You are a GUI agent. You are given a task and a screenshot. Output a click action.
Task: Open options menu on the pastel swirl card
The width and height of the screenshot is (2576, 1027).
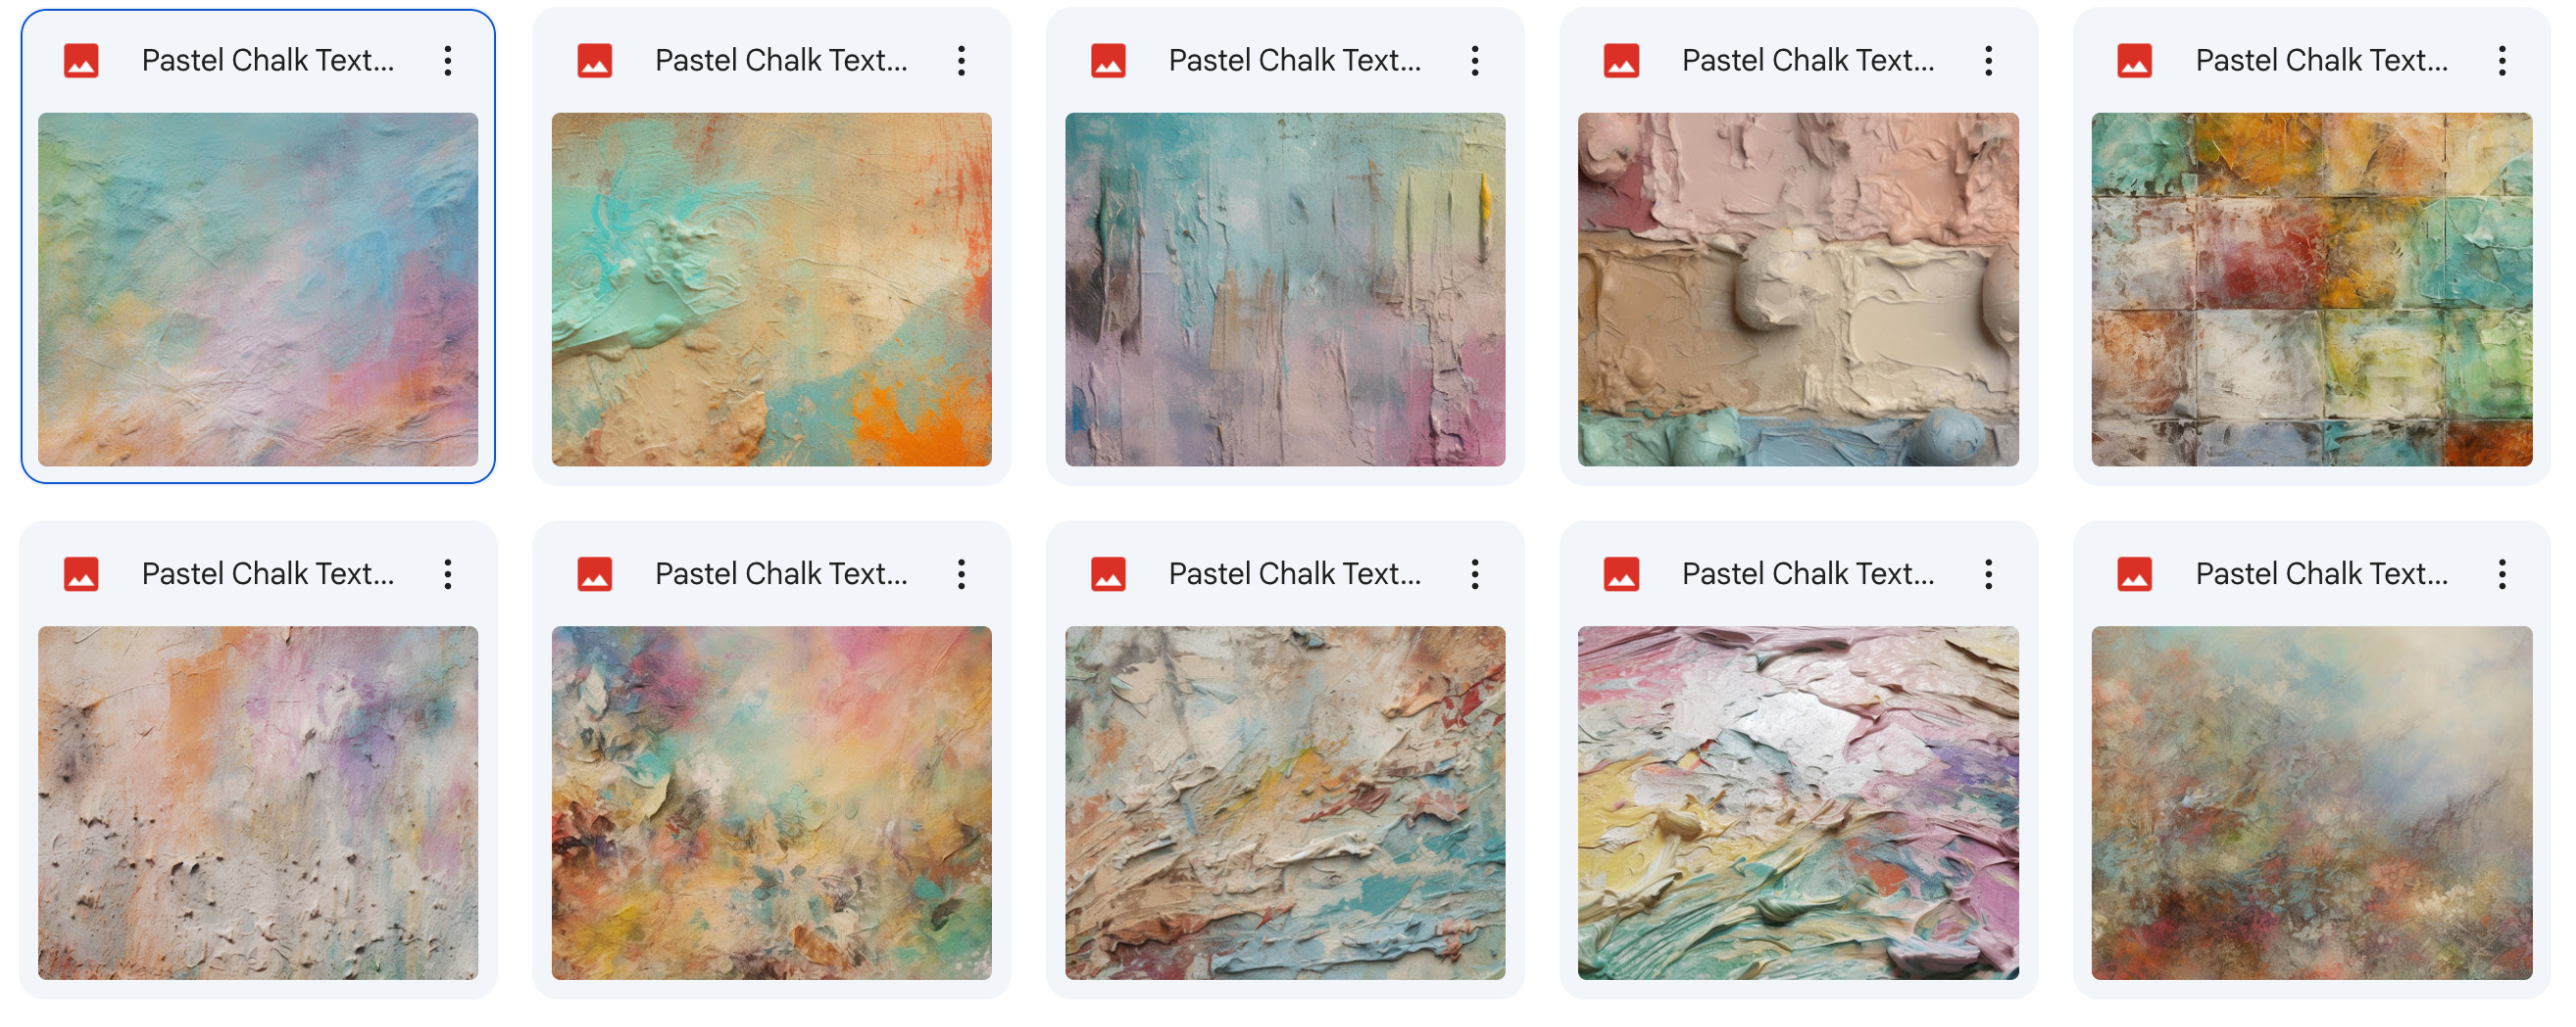click(x=1989, y=574)
